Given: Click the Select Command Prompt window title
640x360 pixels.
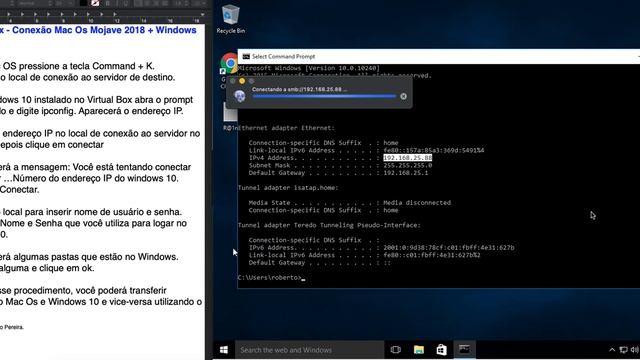Looking at the screenshot, I should (283, 56).
